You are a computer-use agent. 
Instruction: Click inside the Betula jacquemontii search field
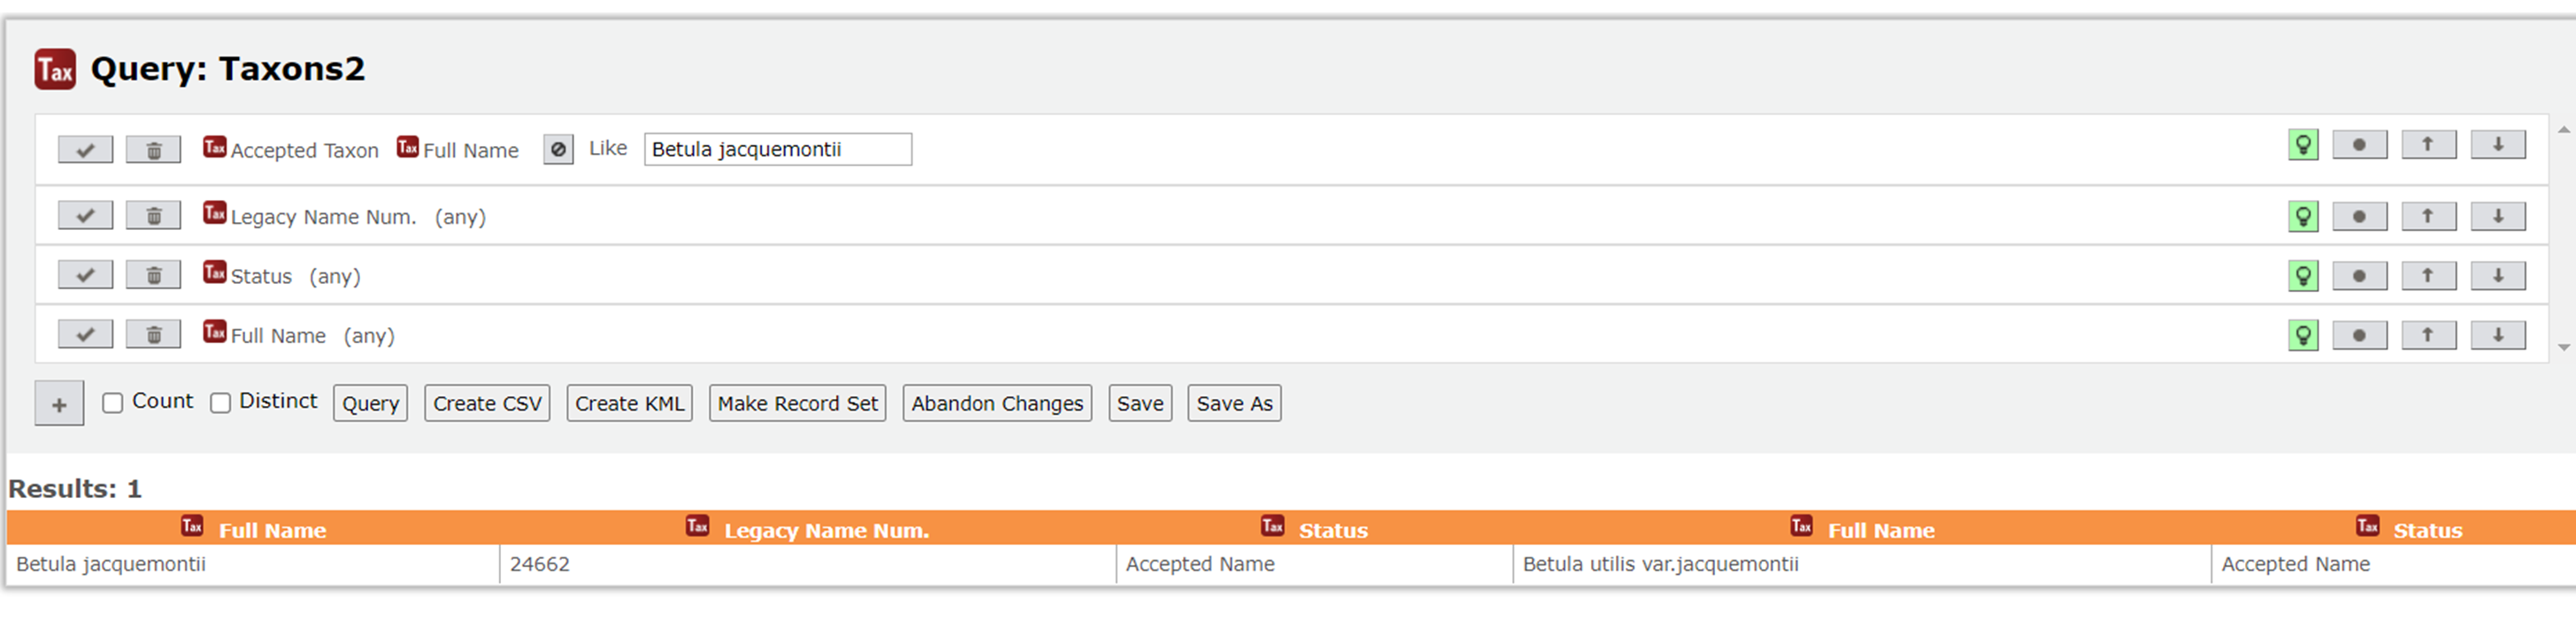click(x=778, y=149)
